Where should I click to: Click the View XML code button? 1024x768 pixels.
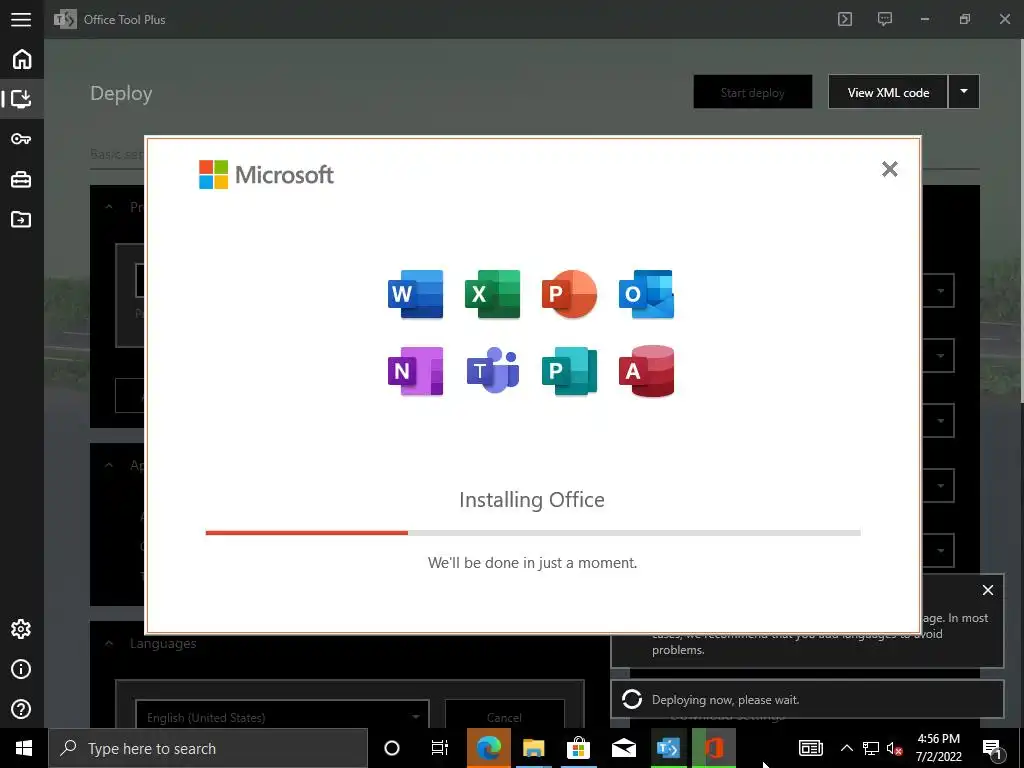tap(888, 92)
